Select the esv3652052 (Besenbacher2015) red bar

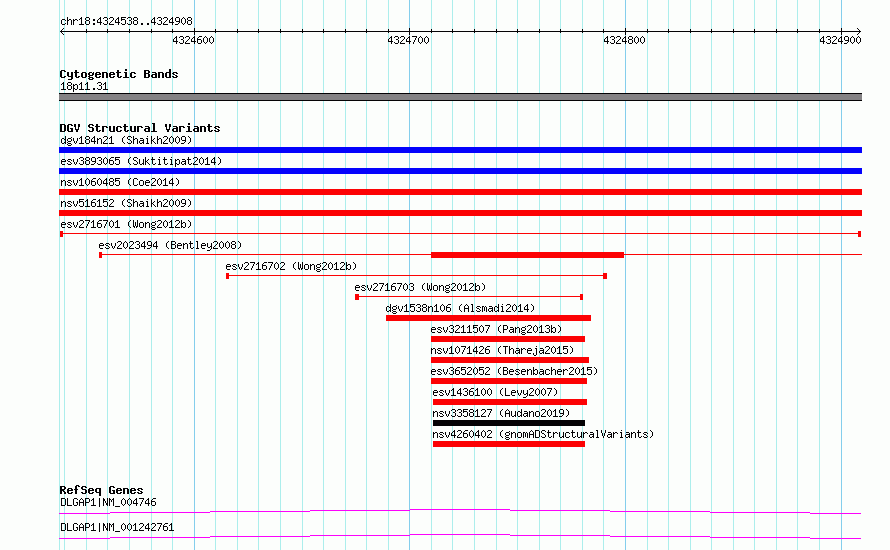click(509, 381)
